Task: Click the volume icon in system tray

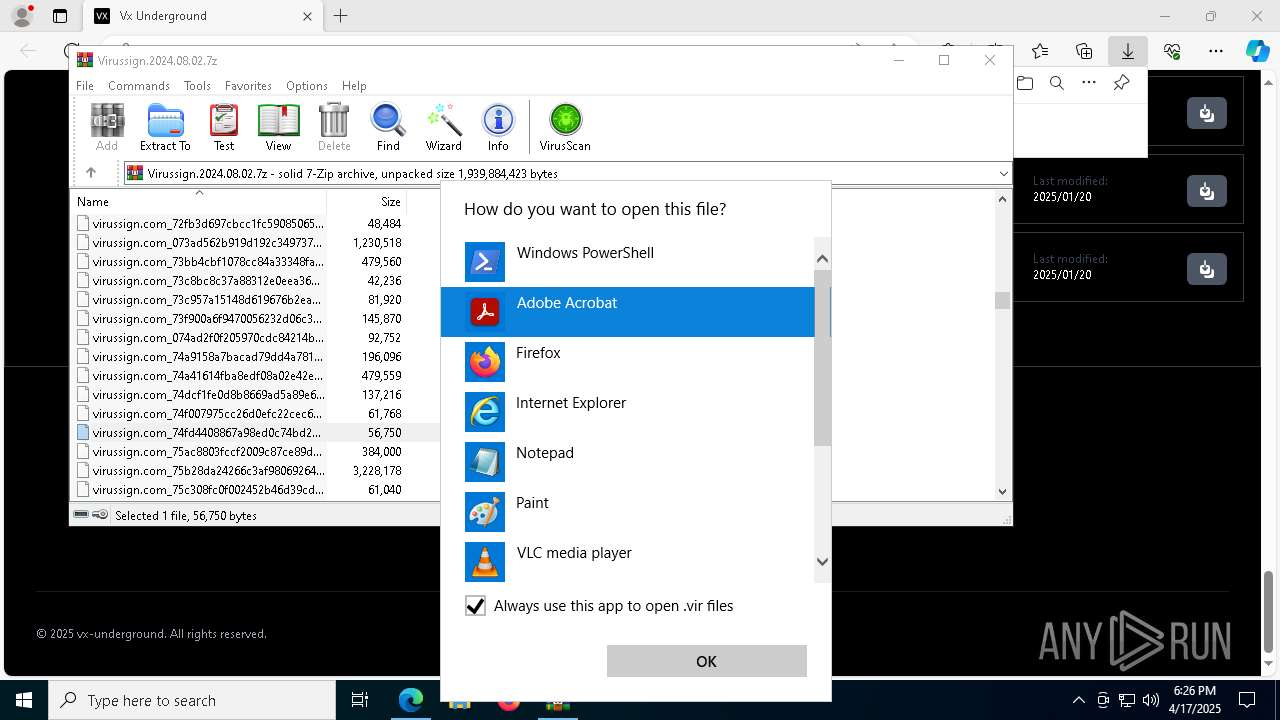Action: (x=1151, y=700)
